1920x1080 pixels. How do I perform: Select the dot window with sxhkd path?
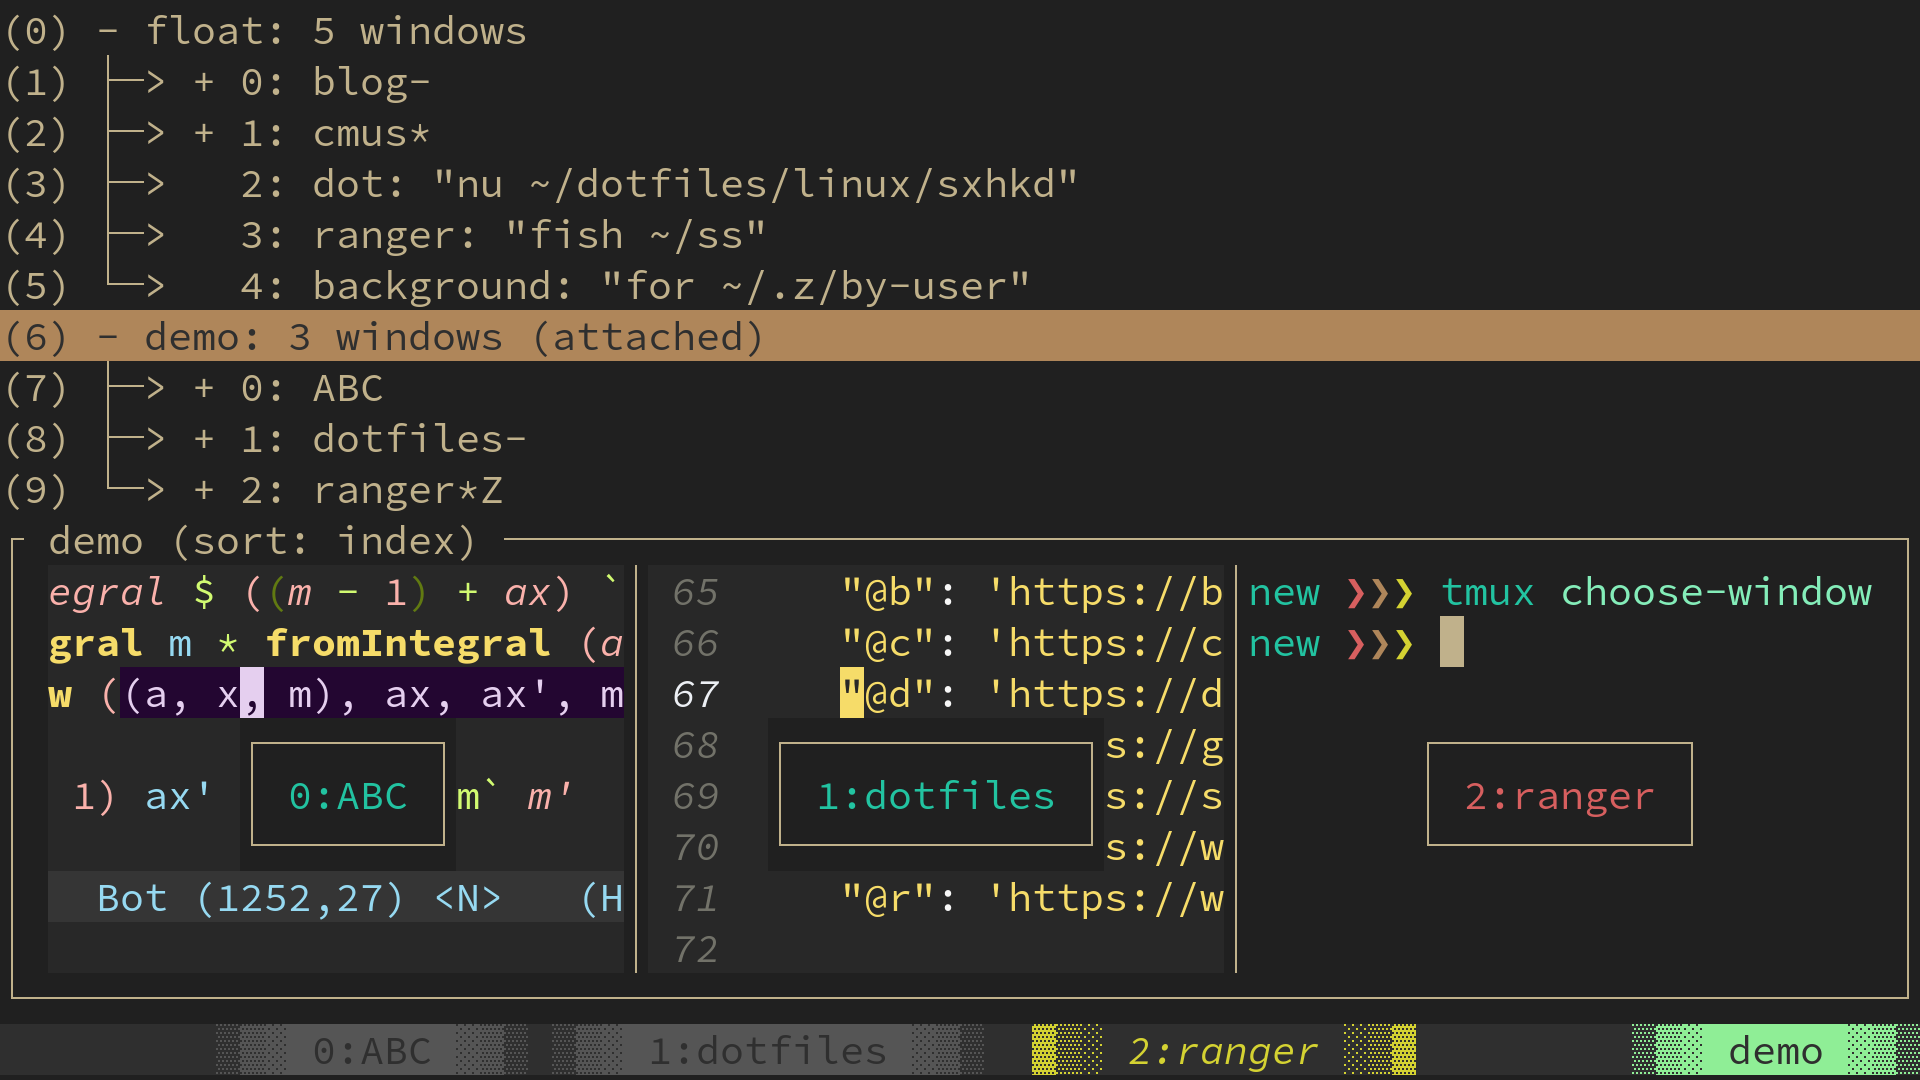(x=960, y=184)
